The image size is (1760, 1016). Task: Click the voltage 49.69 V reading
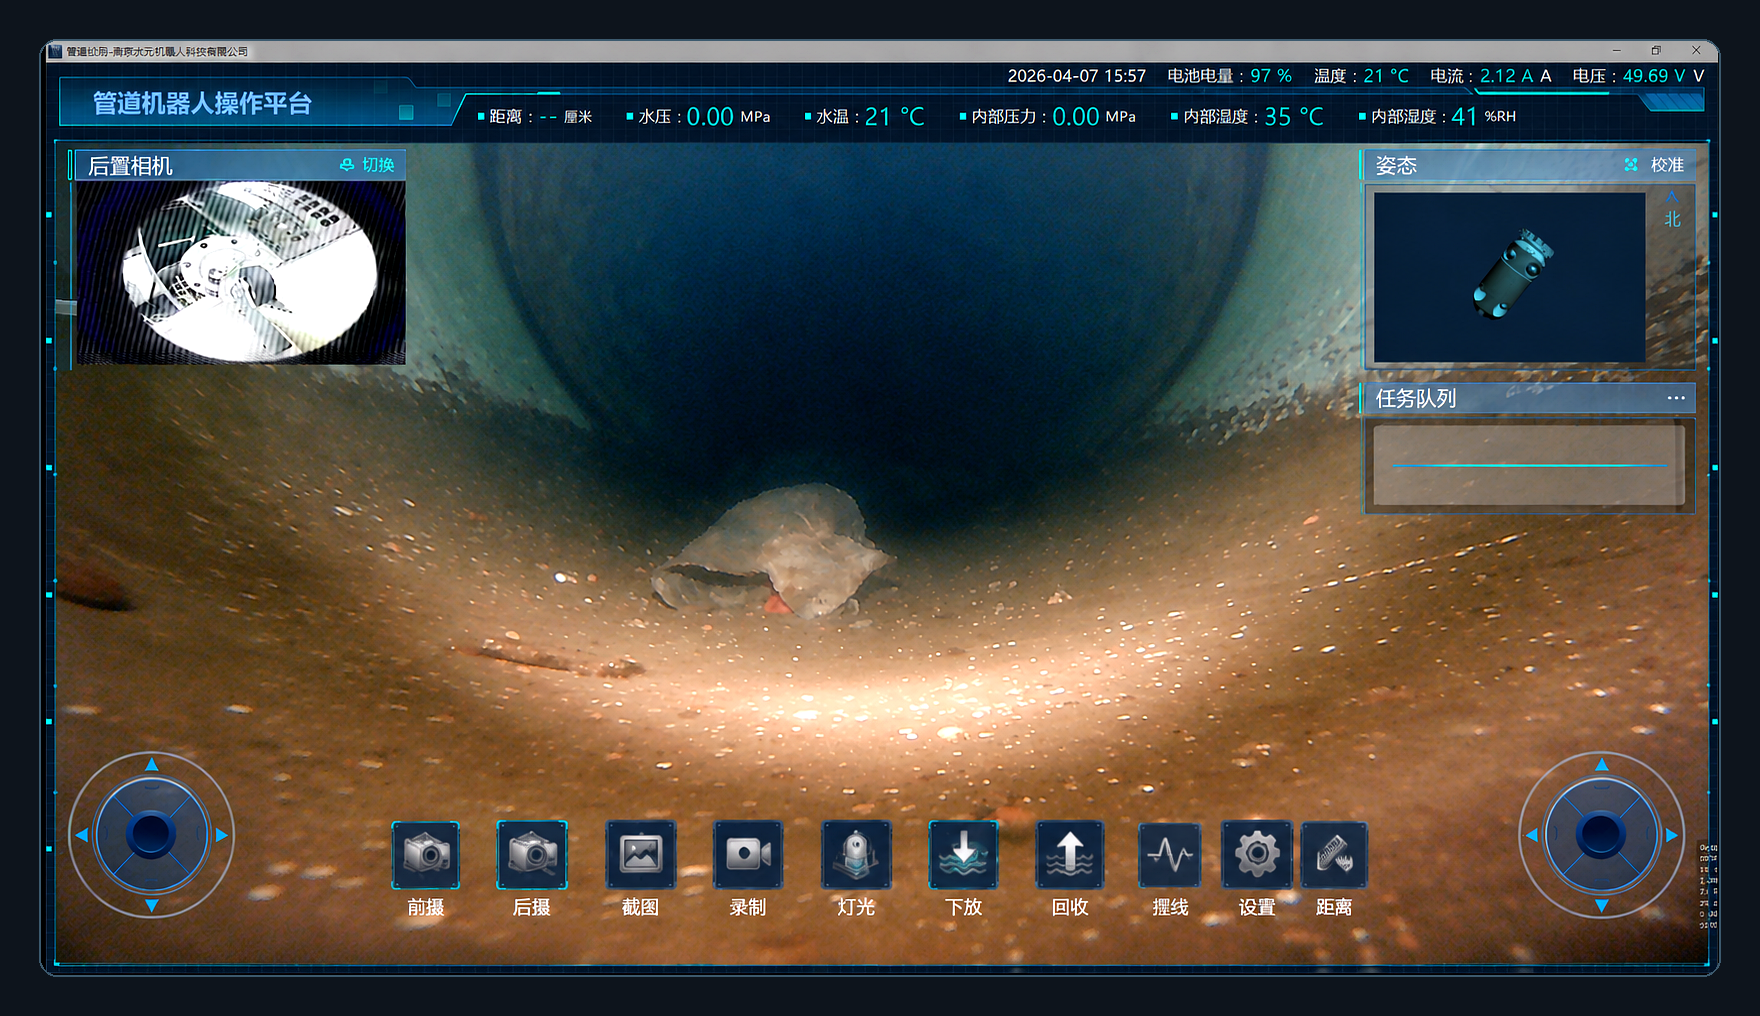[x=1655, y=76]
